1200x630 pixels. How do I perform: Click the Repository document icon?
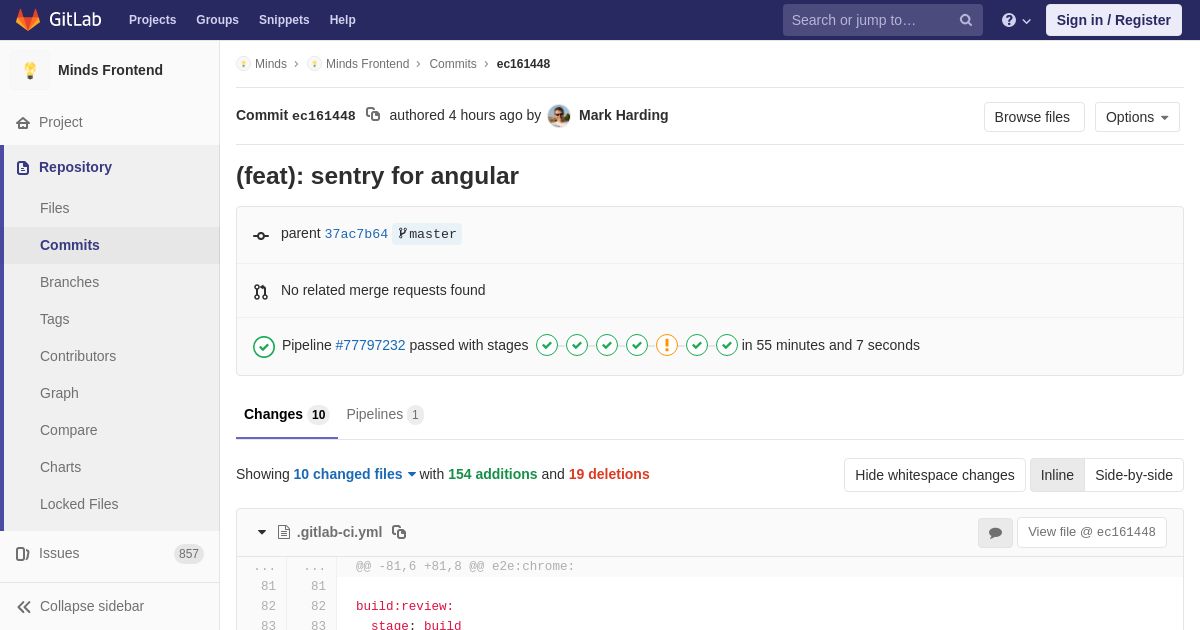[x=23, y=168]
